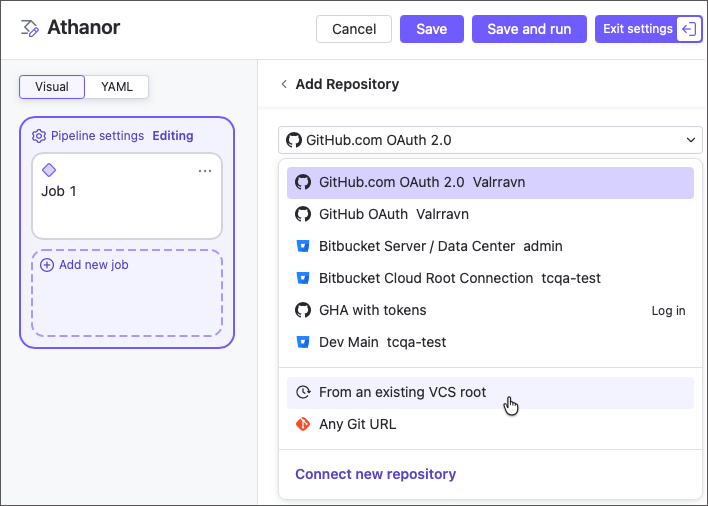Viewport: 708px width, 506px height.
Task: Click the Save and run button
Action: 529,29
